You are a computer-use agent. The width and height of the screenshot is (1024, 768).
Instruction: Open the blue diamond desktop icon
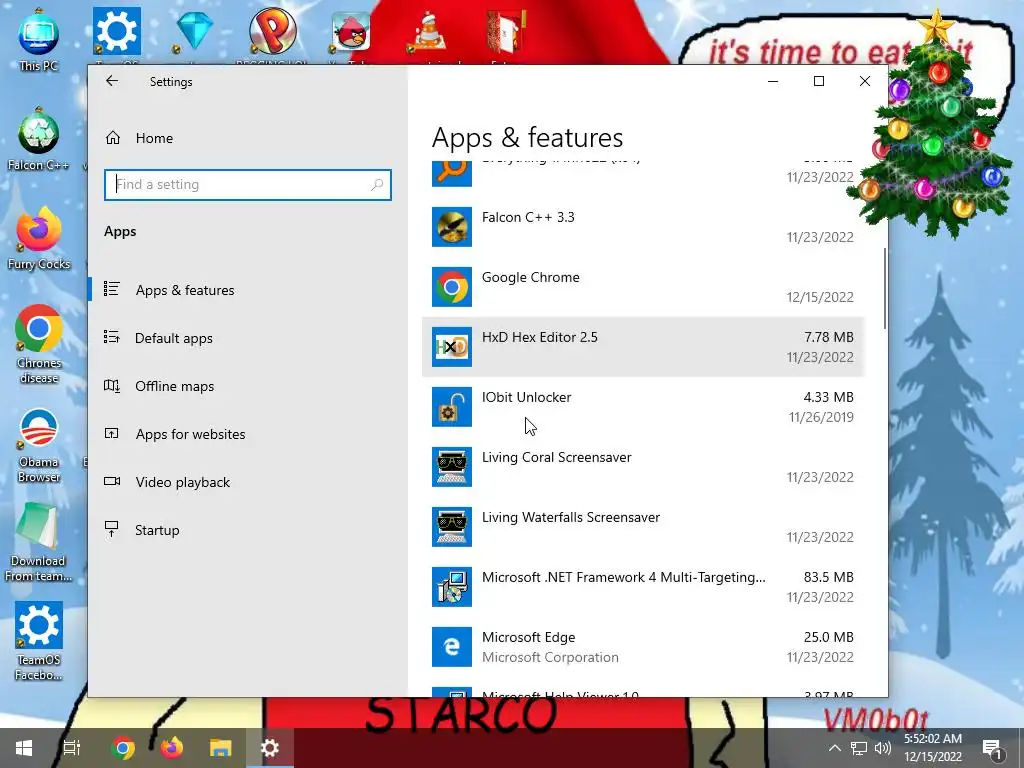click(x=195, y=33)
